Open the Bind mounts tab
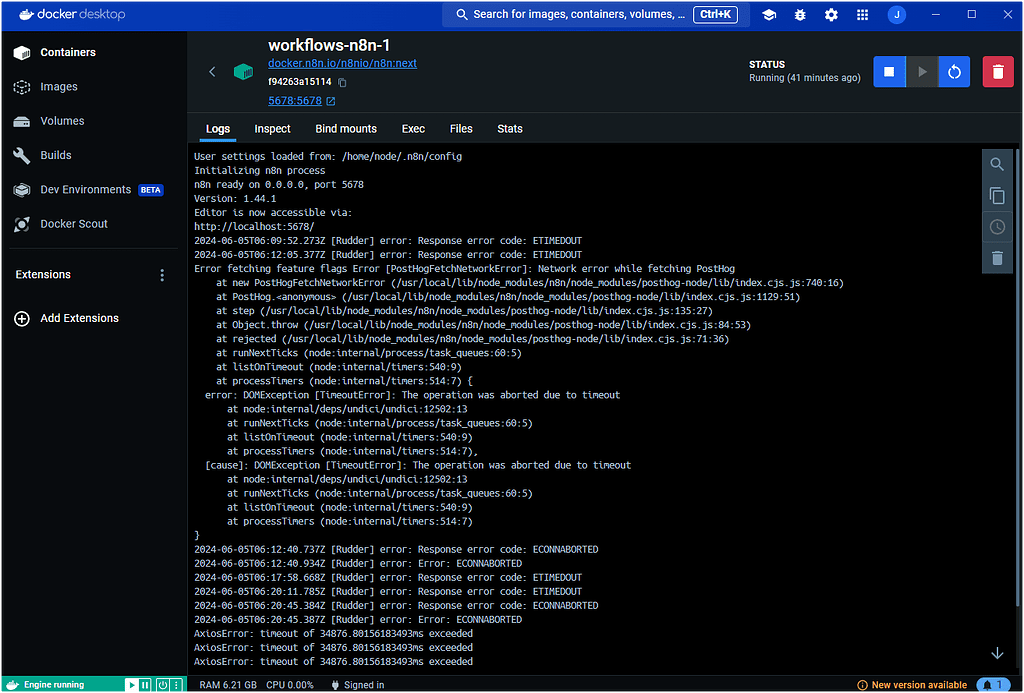 pyautogui.click(x=346, y=129)
